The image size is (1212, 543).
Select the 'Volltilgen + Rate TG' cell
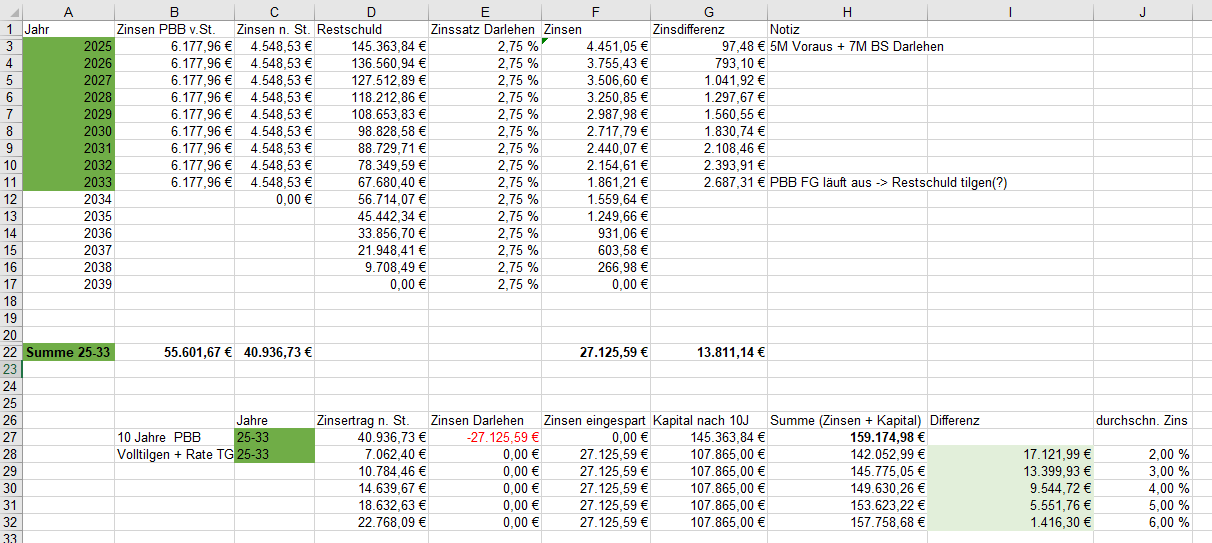174,454
